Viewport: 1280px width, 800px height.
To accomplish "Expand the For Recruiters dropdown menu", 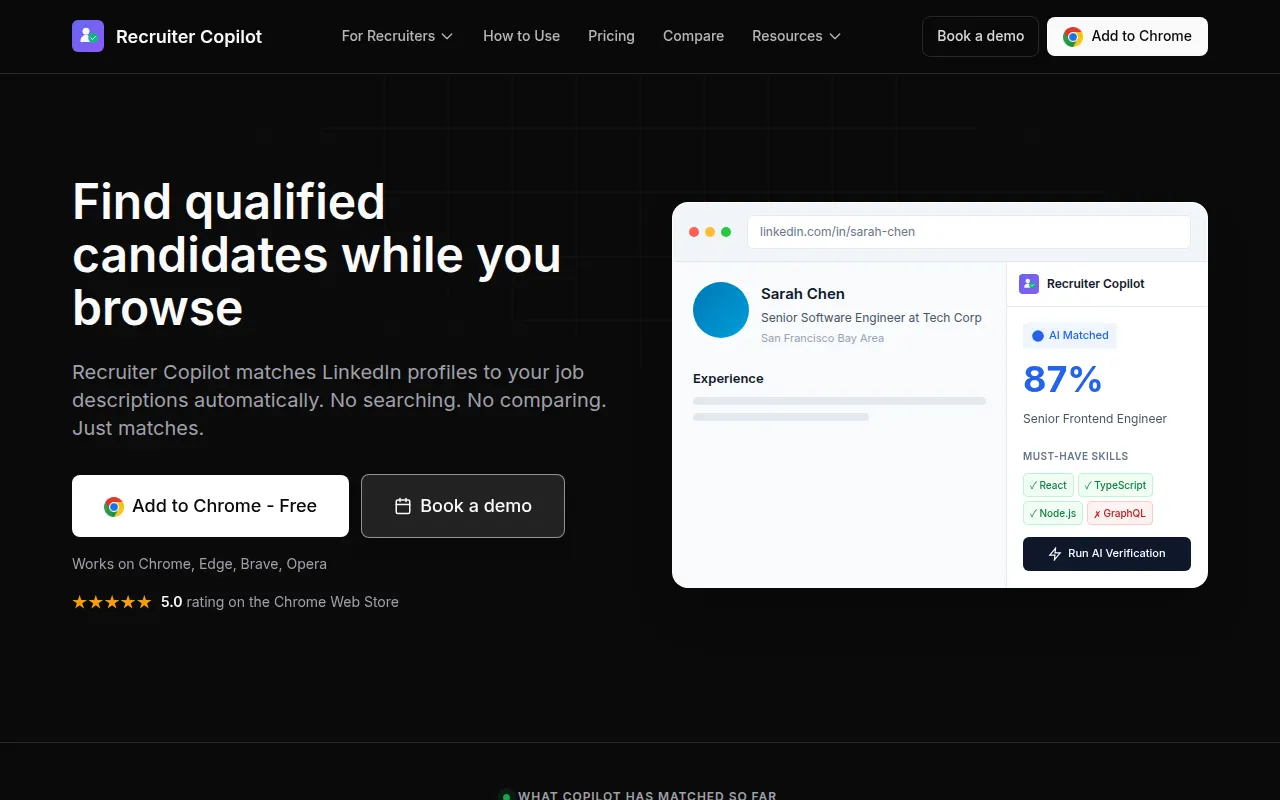I will tap(397, 36).
